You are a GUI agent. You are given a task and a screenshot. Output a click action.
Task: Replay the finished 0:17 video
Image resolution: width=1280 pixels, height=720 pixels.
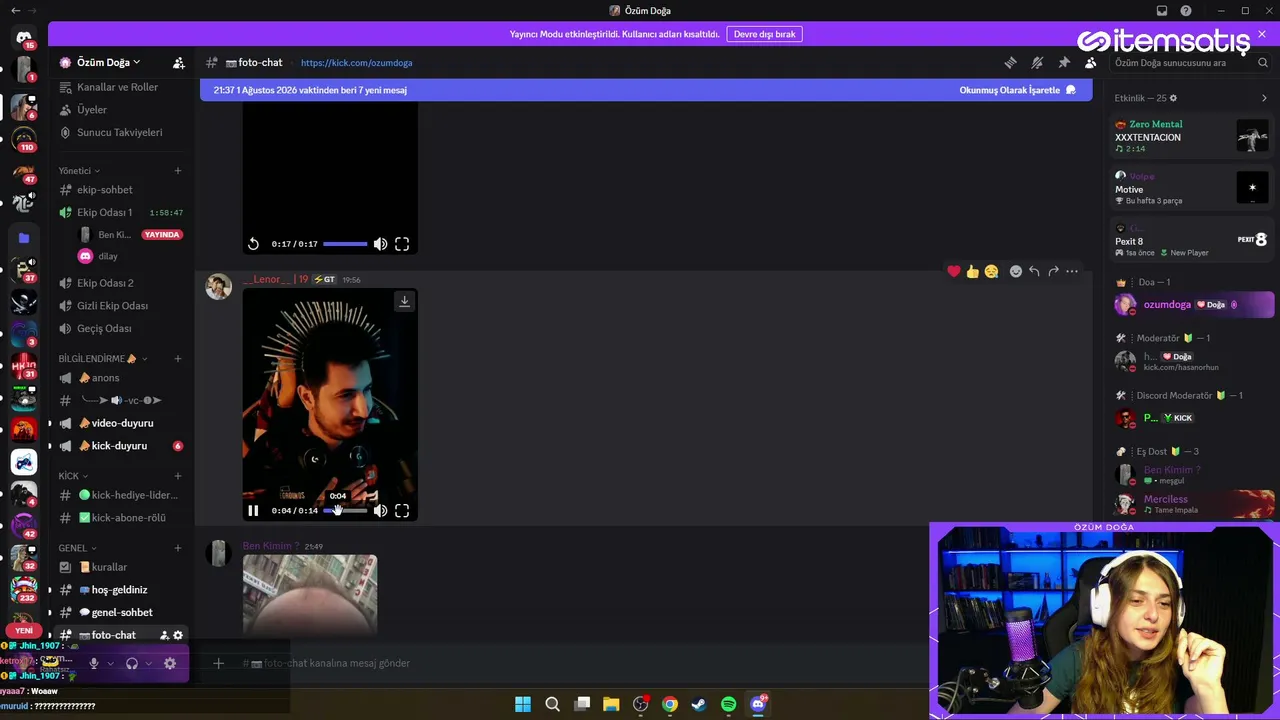[x=253, y=244]
